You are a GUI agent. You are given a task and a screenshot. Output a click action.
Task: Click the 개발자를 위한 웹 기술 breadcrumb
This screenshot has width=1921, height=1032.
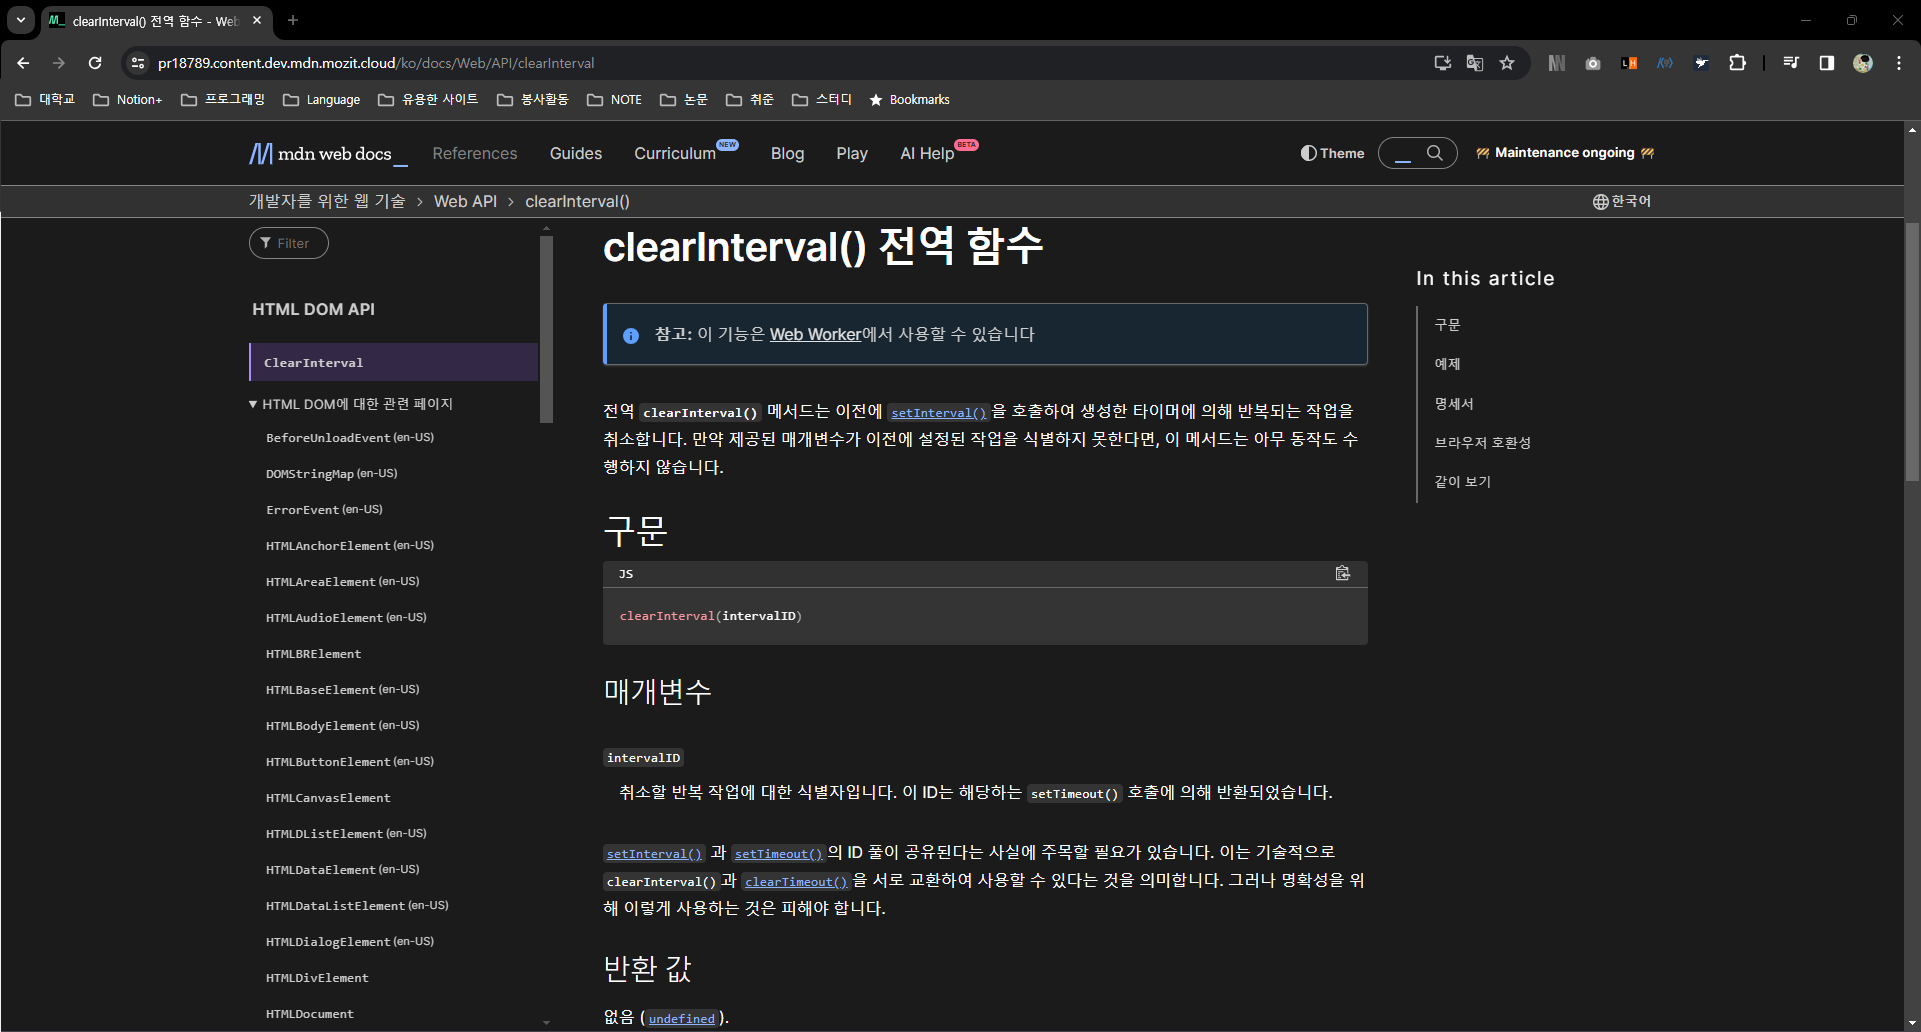(327, 201)
